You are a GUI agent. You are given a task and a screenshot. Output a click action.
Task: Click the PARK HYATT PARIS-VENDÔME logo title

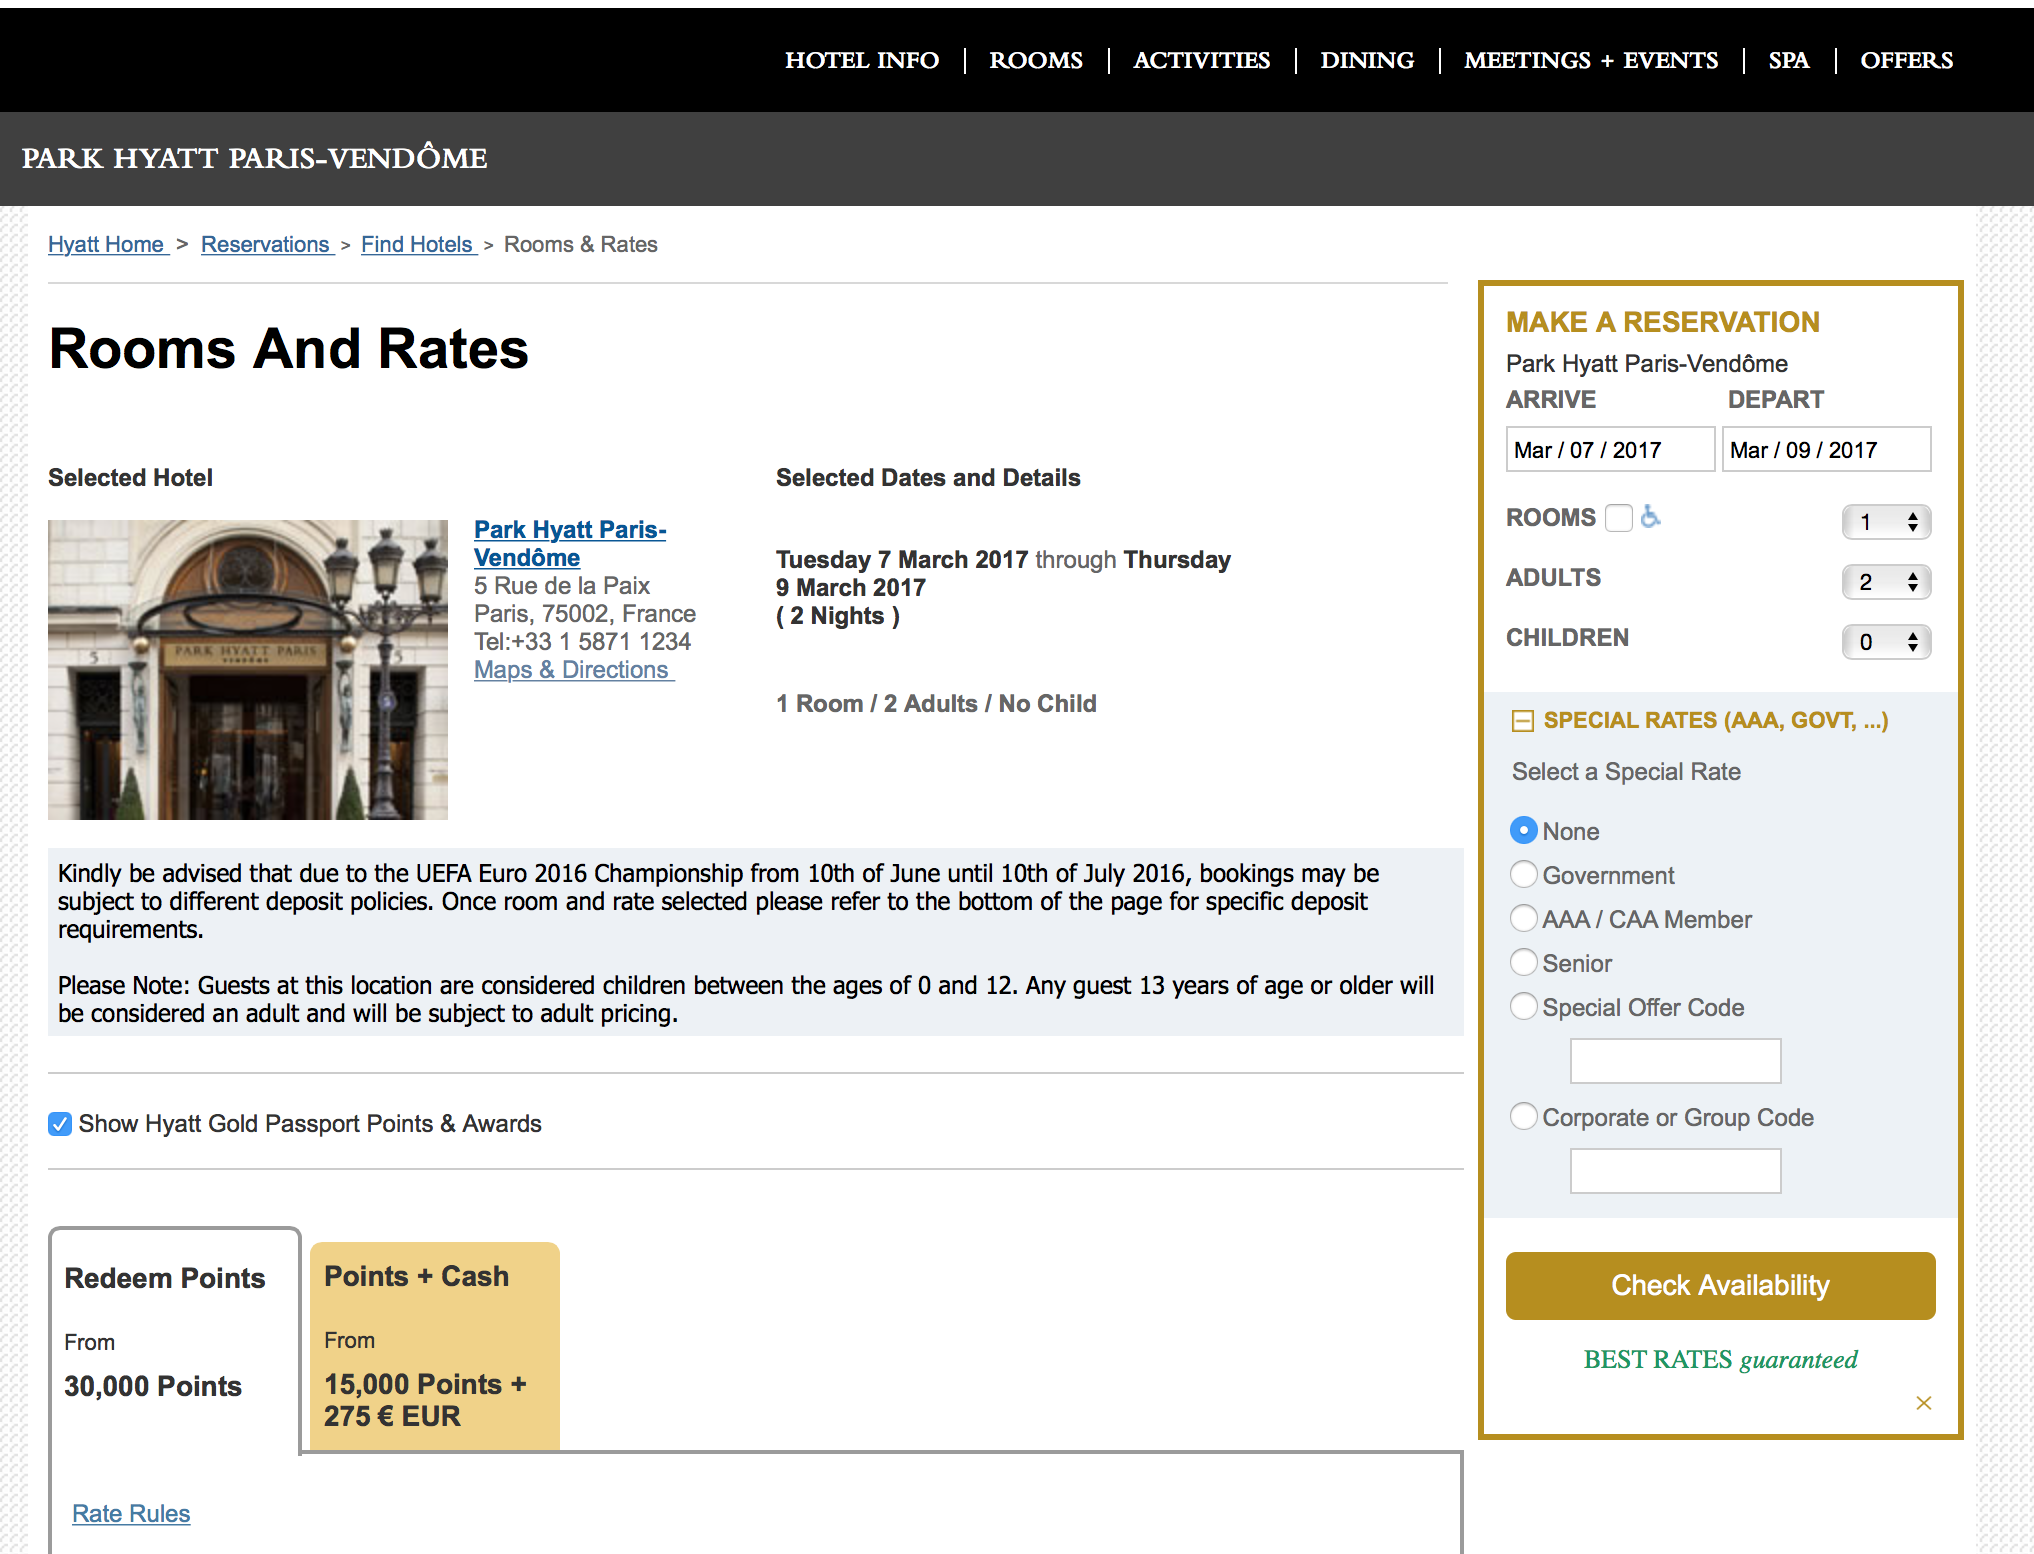coord(255,158)
